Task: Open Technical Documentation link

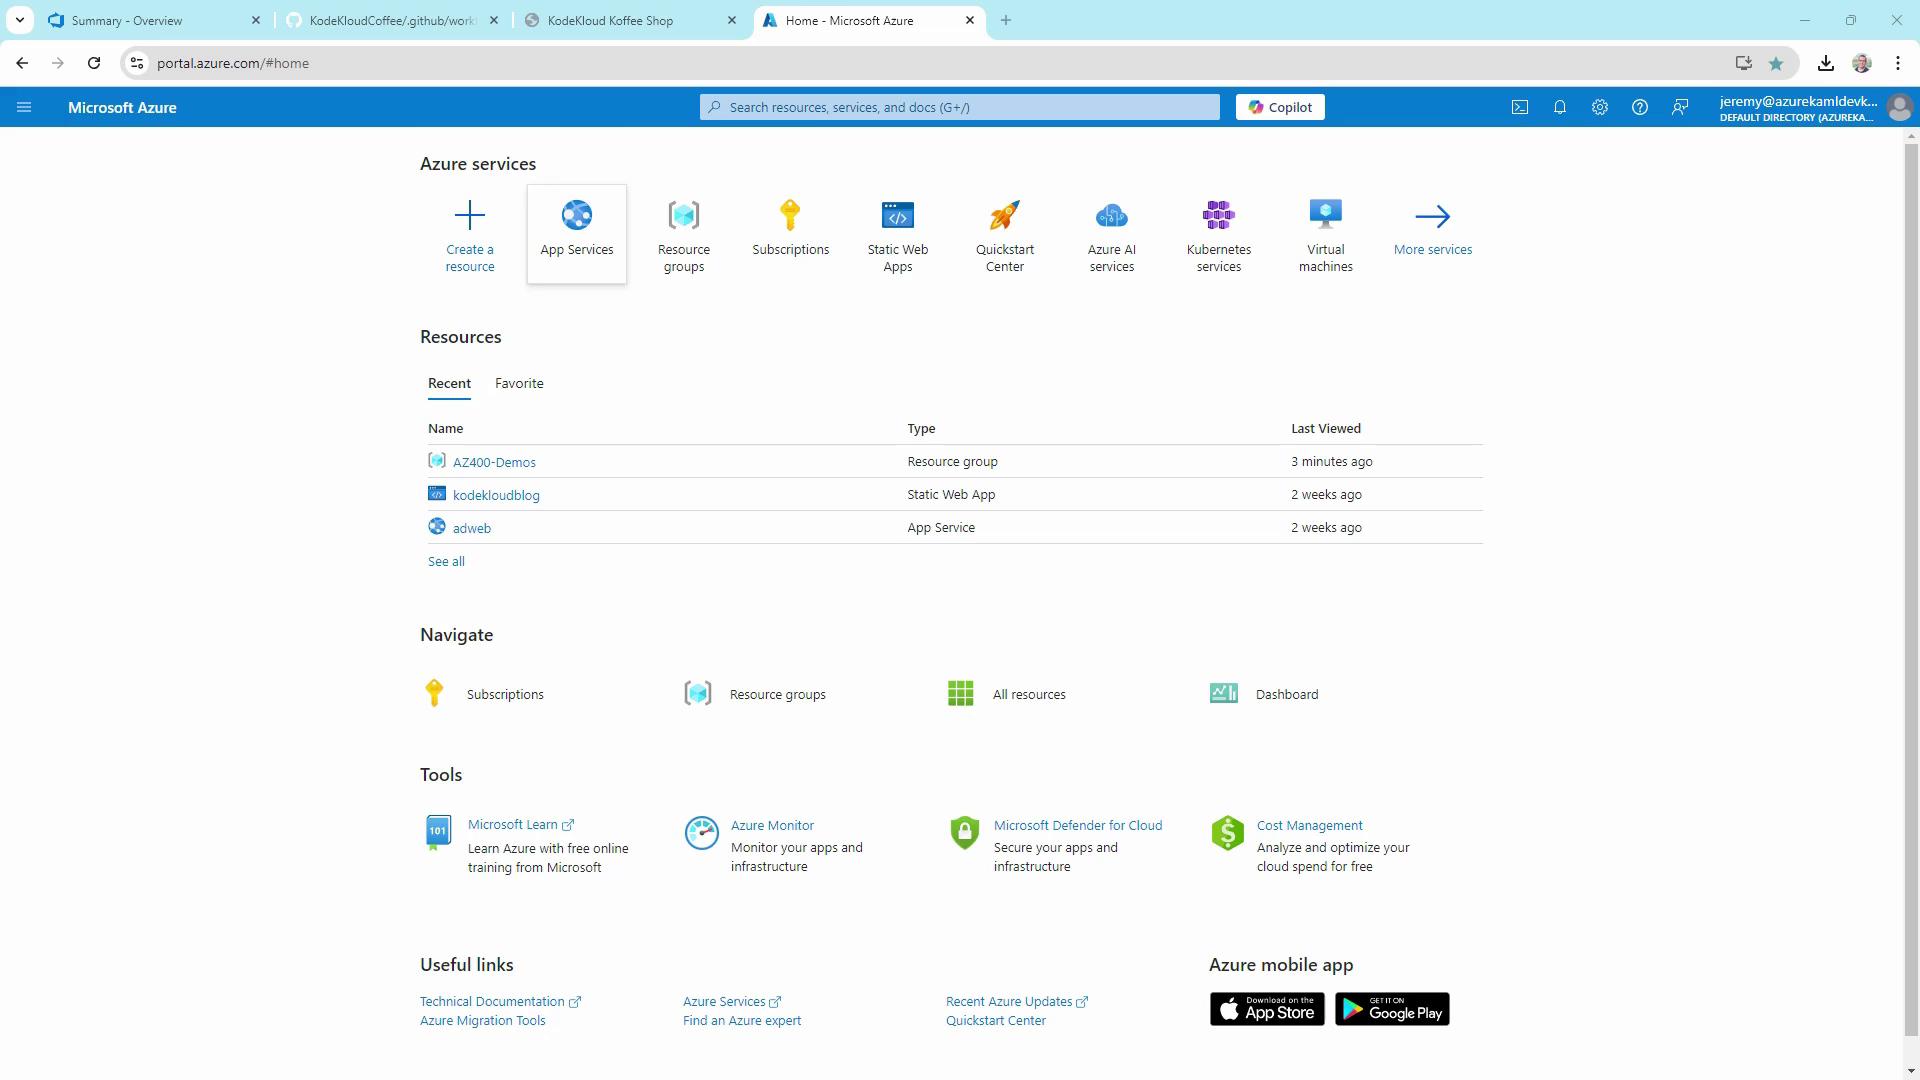Action: 500,1001
